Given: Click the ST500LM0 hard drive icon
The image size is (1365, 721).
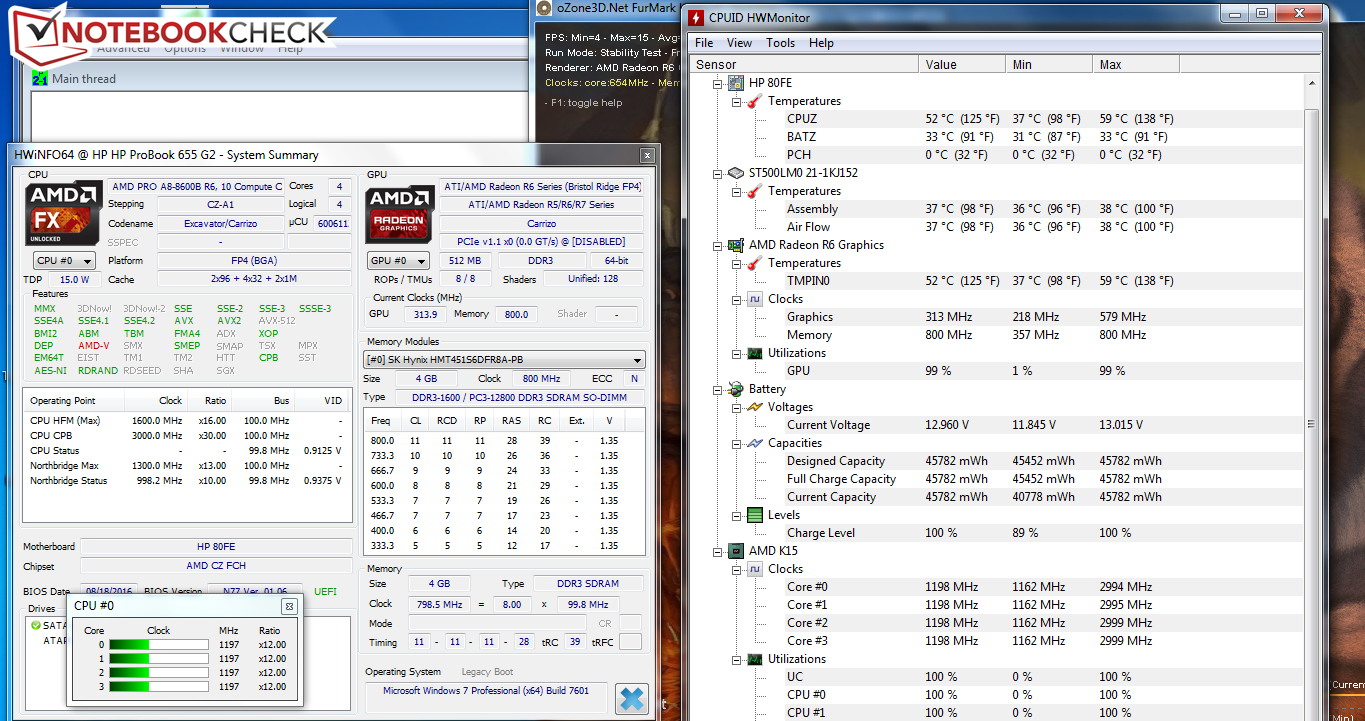Looking at the screenshot, I should tap(735, 173).
